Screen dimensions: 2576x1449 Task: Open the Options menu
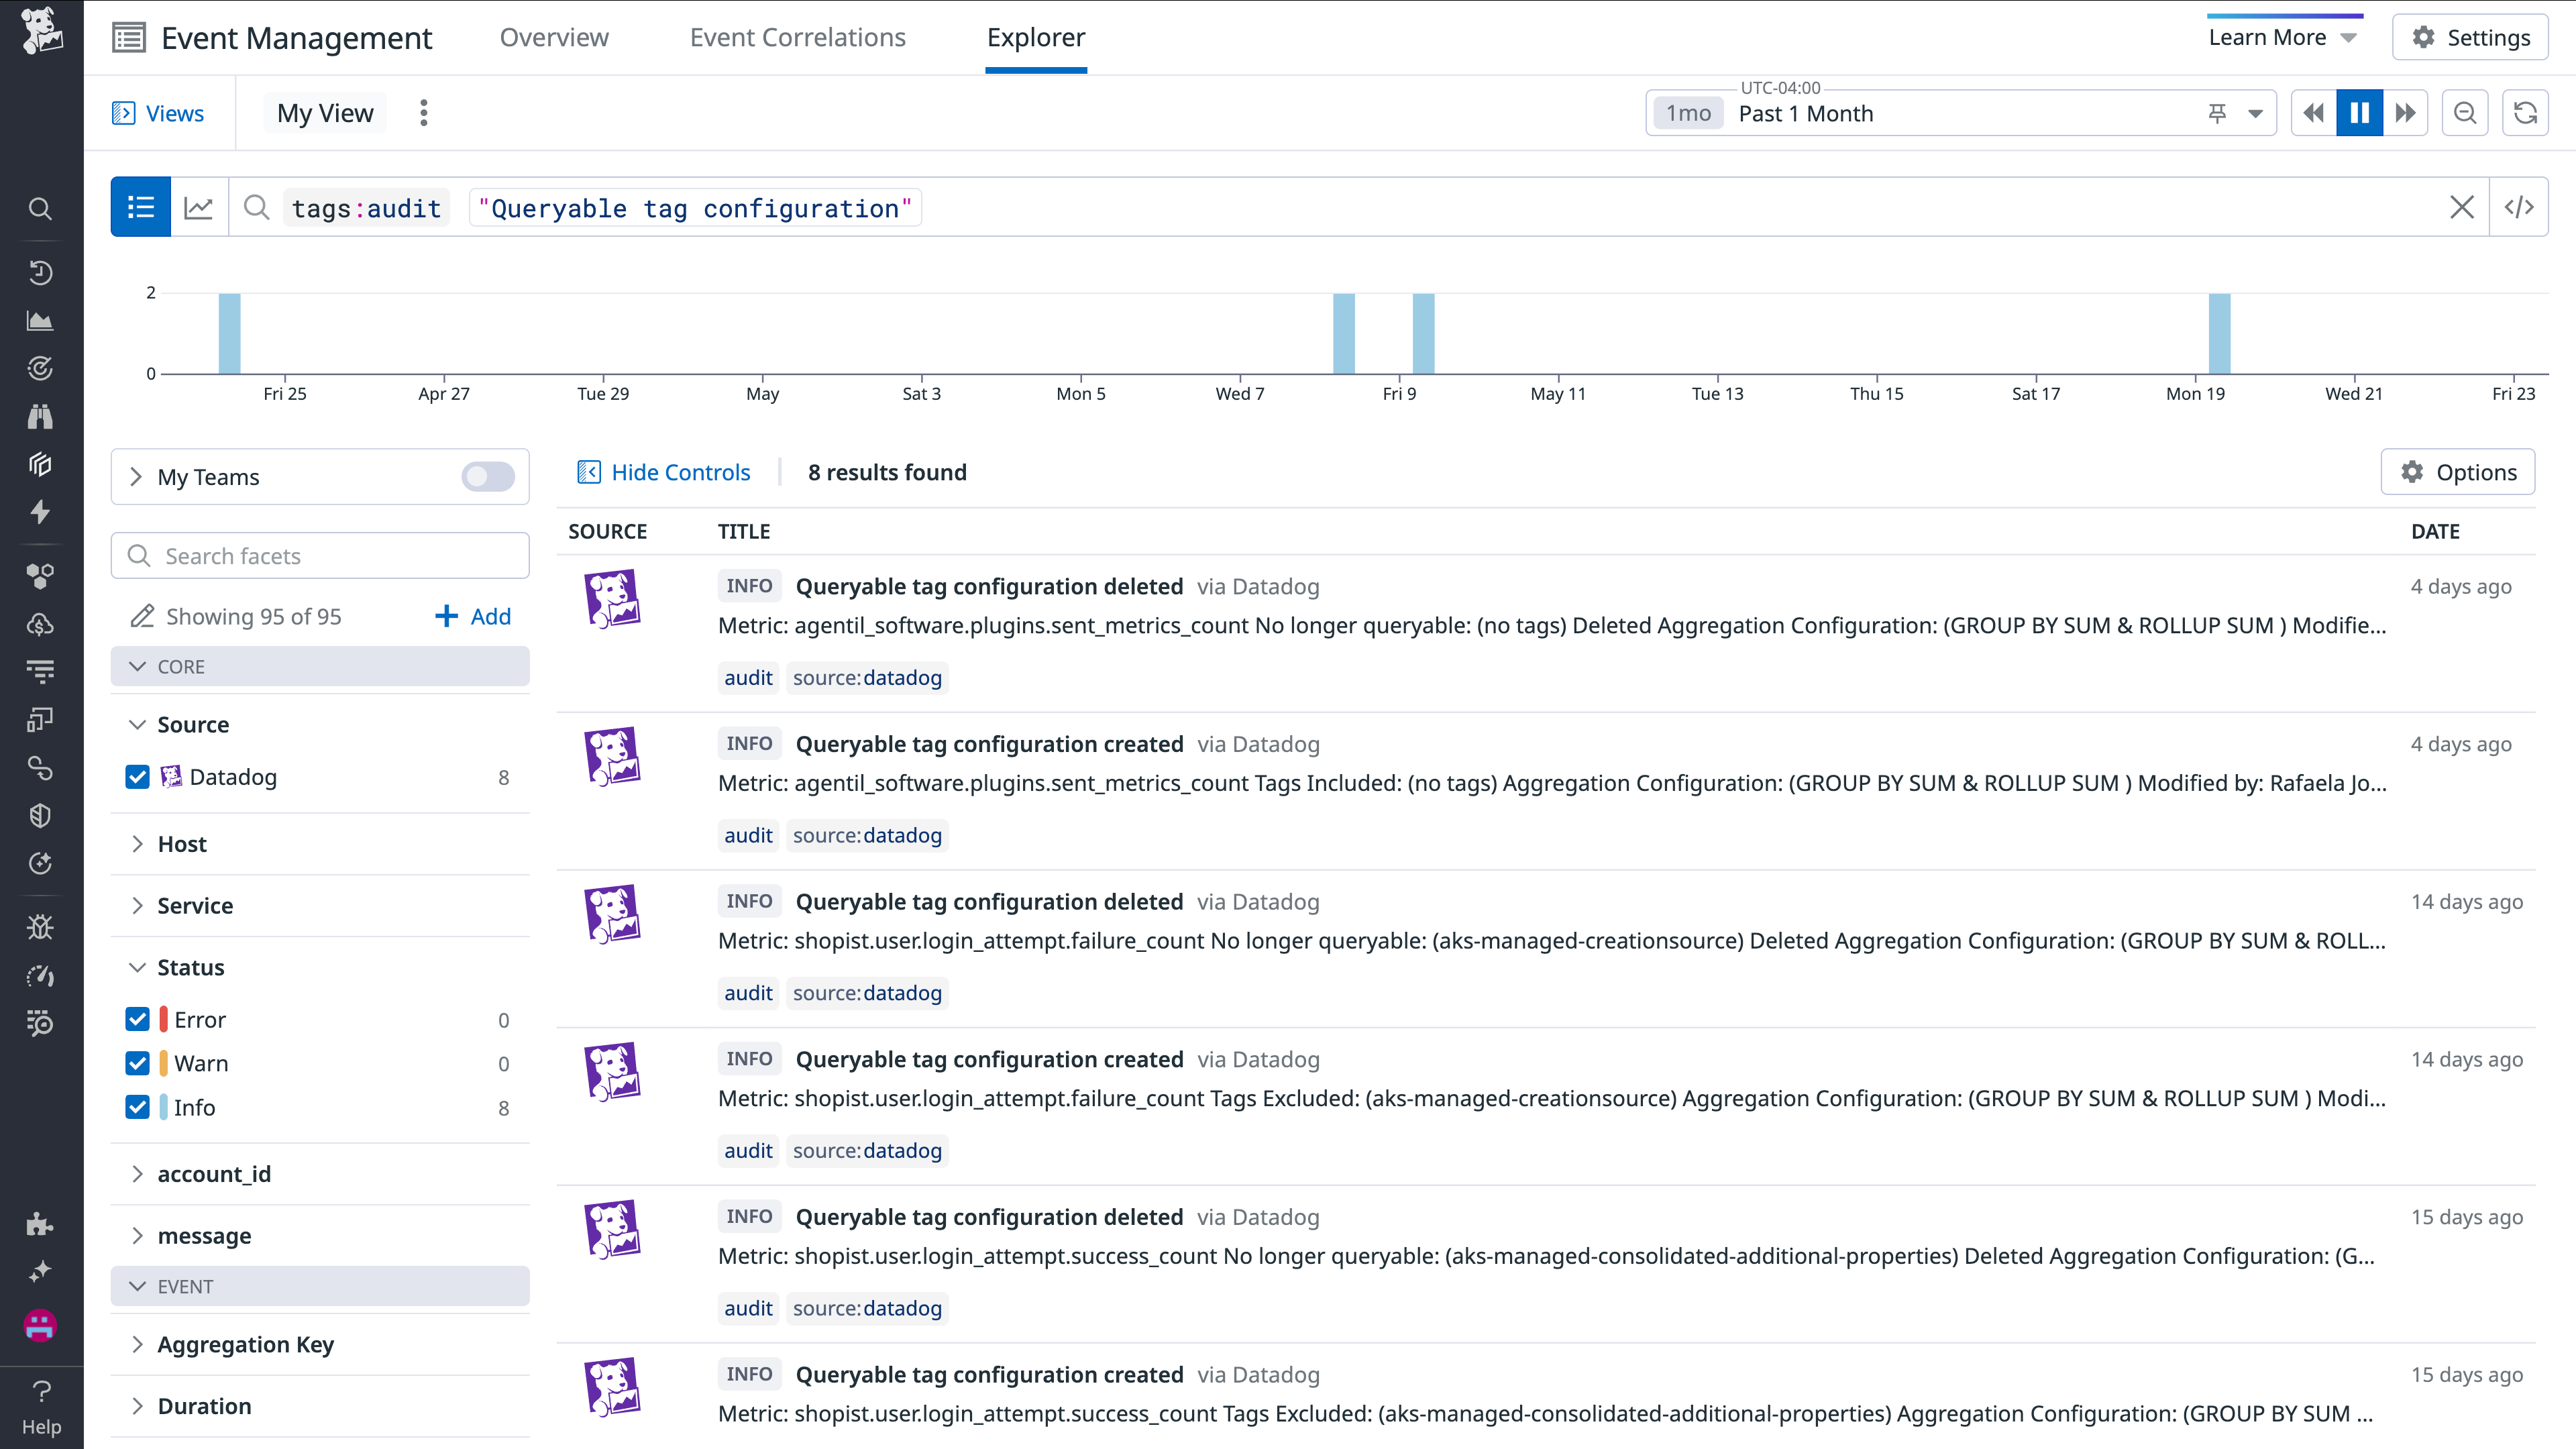pyautogui.click(x=2459, y=472)
